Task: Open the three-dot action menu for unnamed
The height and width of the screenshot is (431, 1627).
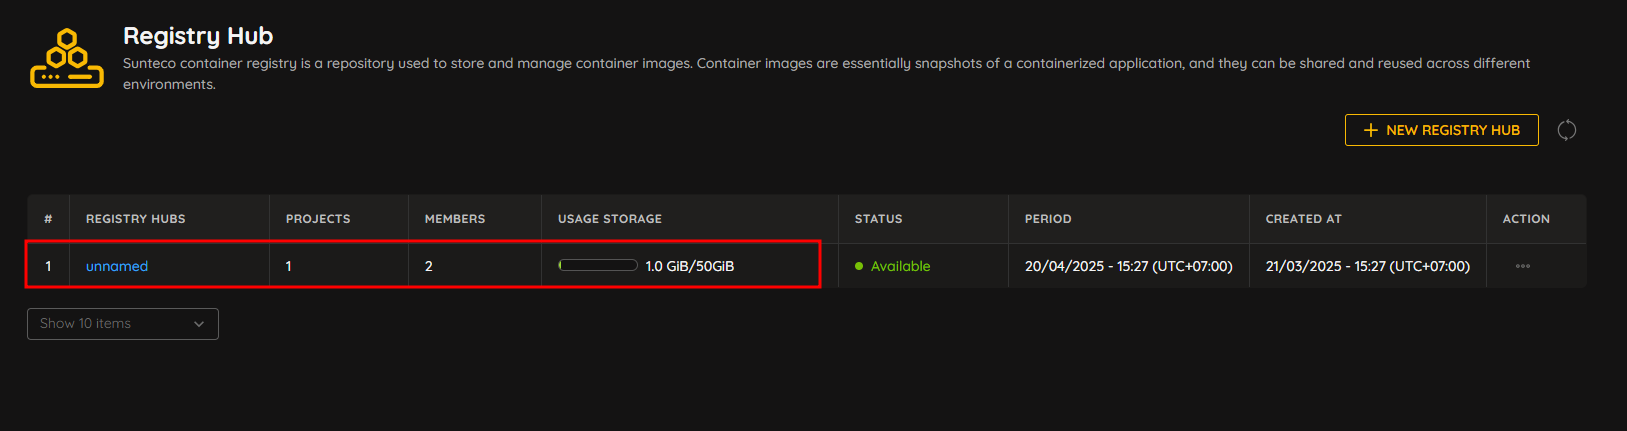Action: pos(1523,266)
